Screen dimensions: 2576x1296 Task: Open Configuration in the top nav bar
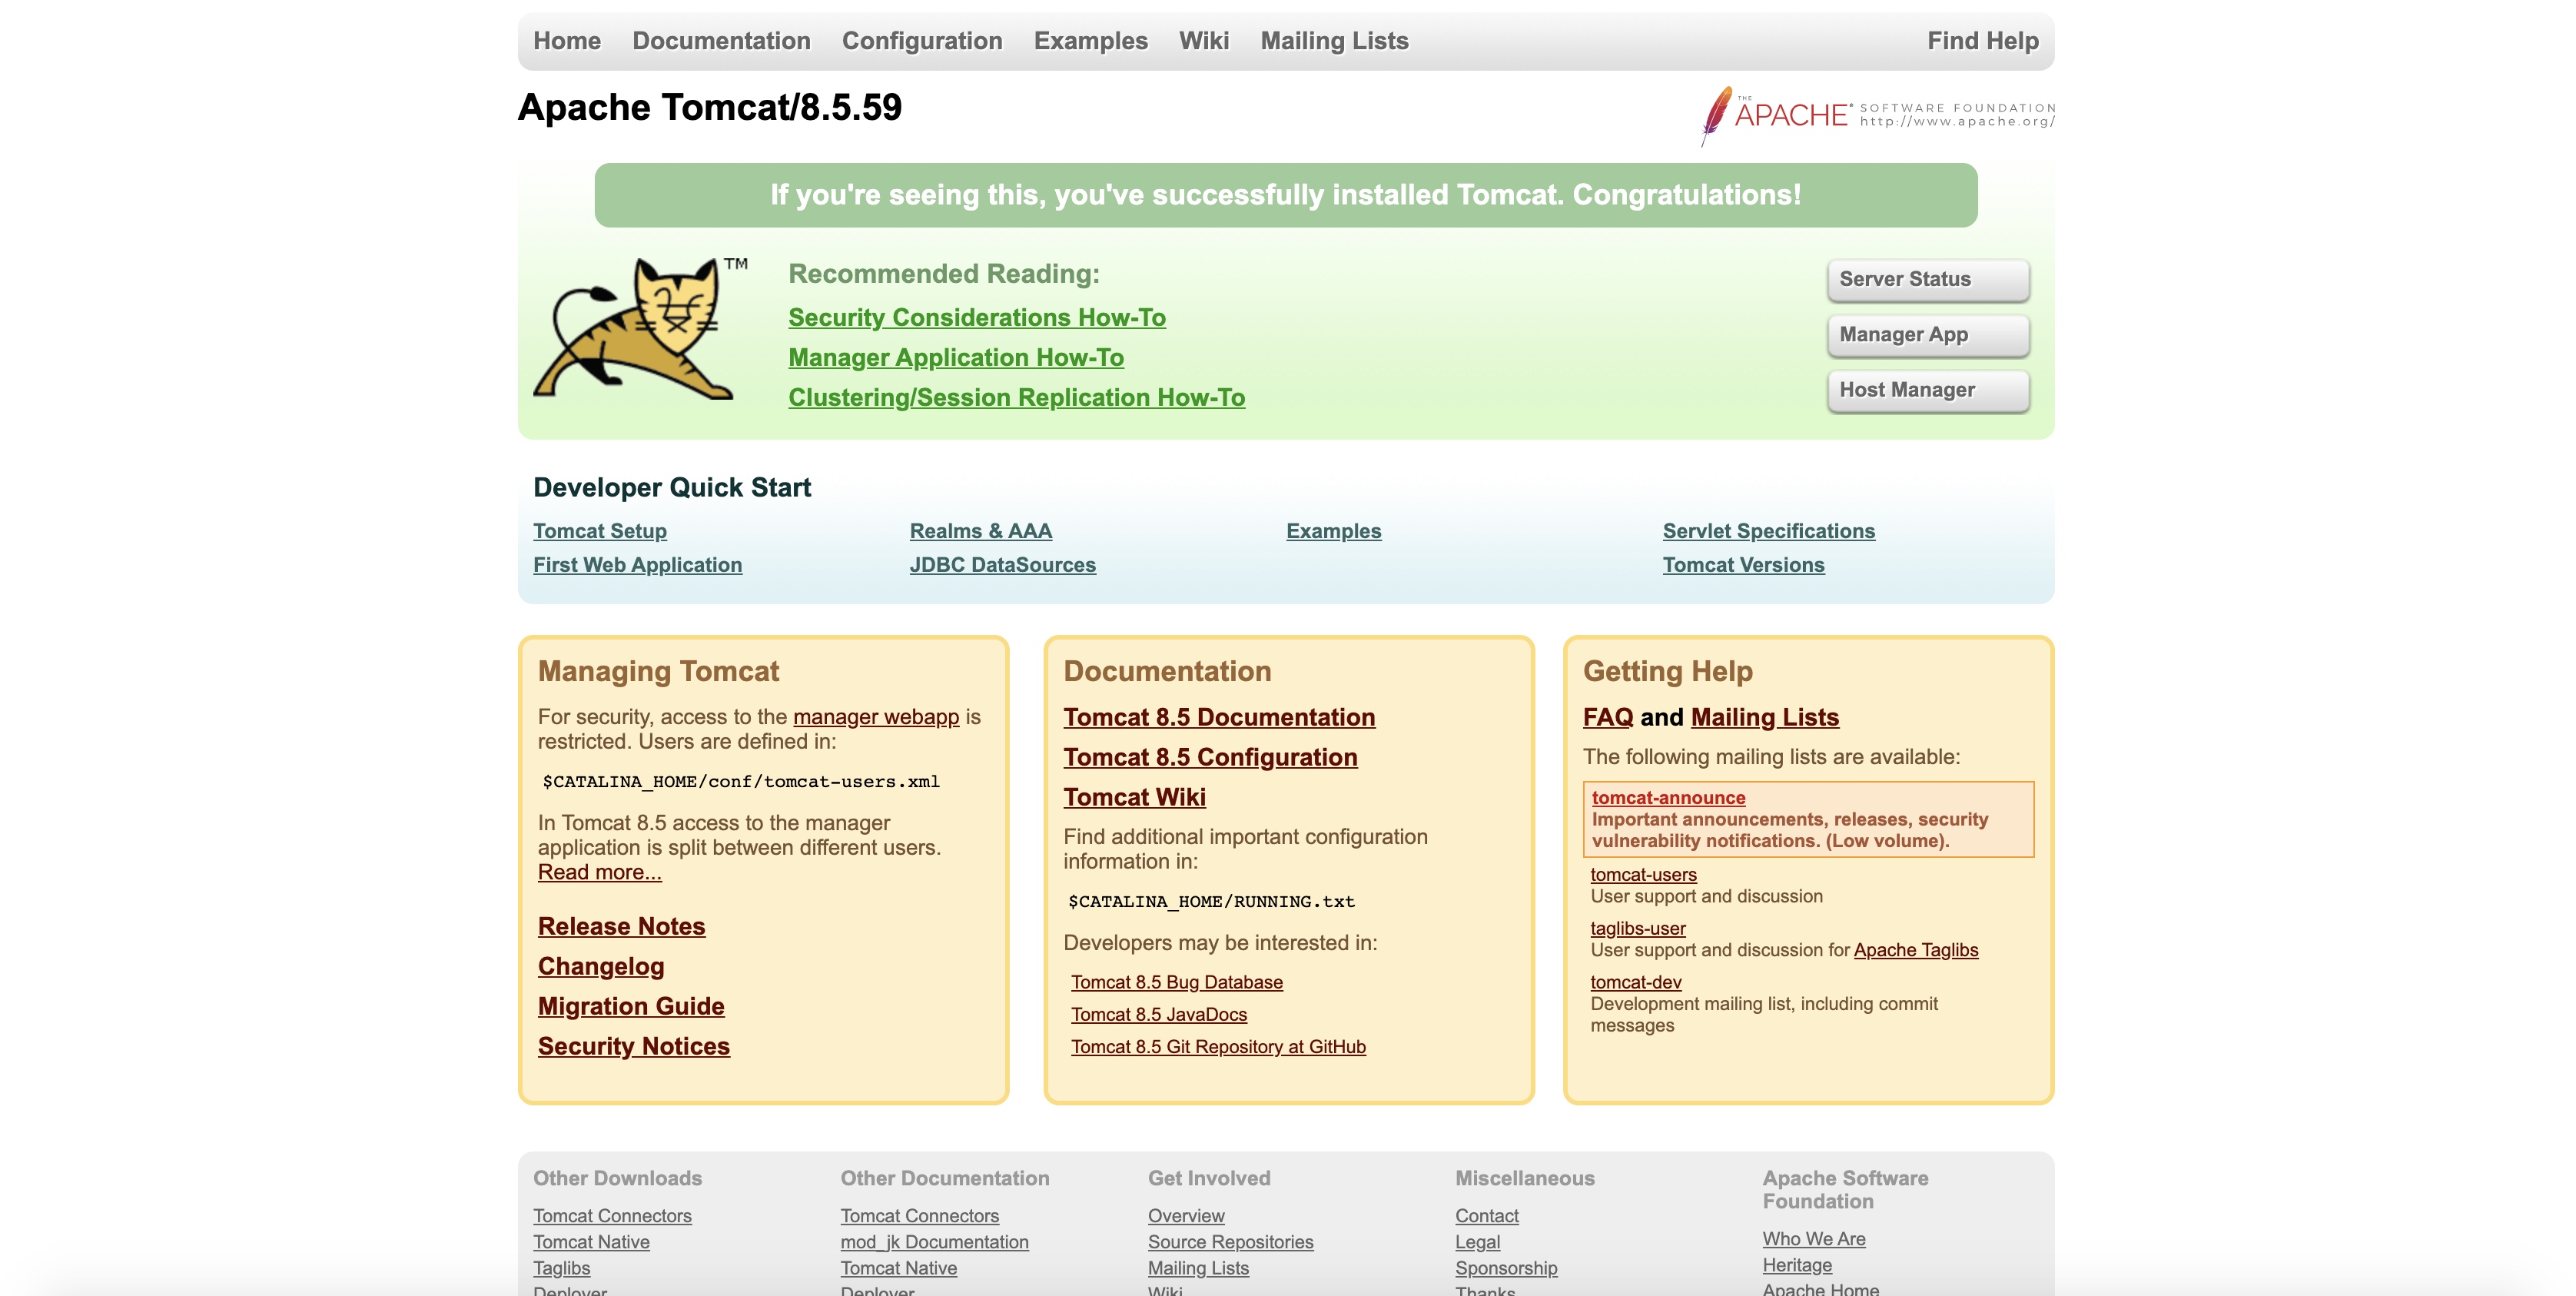(921, 41)
